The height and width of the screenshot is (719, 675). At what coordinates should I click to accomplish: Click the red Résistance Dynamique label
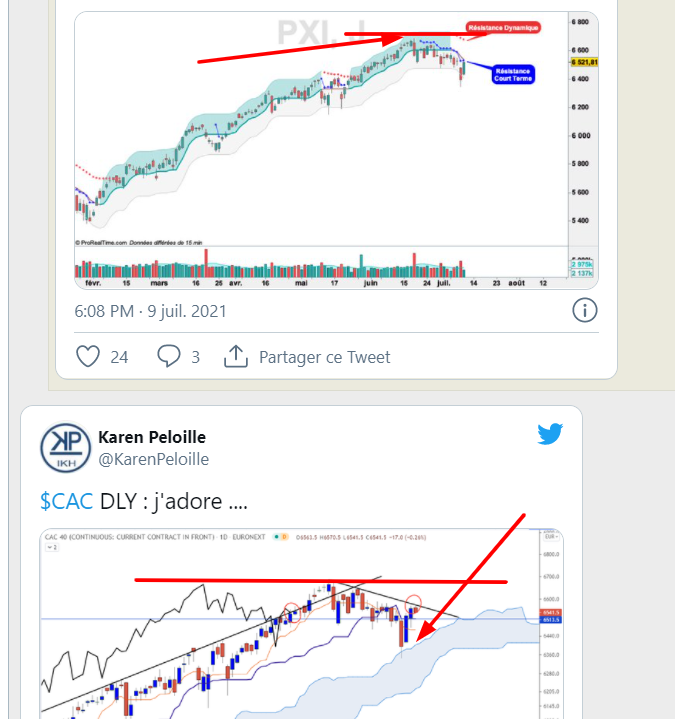(x=503, y=28)
